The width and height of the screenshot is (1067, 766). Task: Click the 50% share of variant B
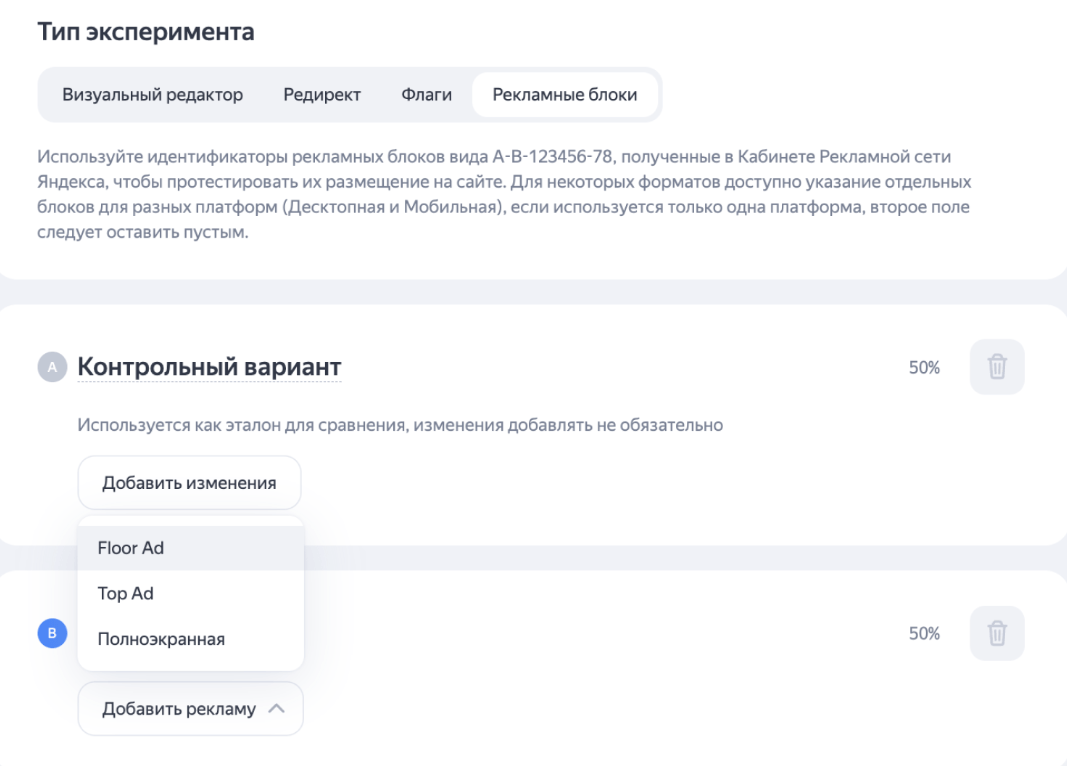pyautogui.click(x=924, y=634)
